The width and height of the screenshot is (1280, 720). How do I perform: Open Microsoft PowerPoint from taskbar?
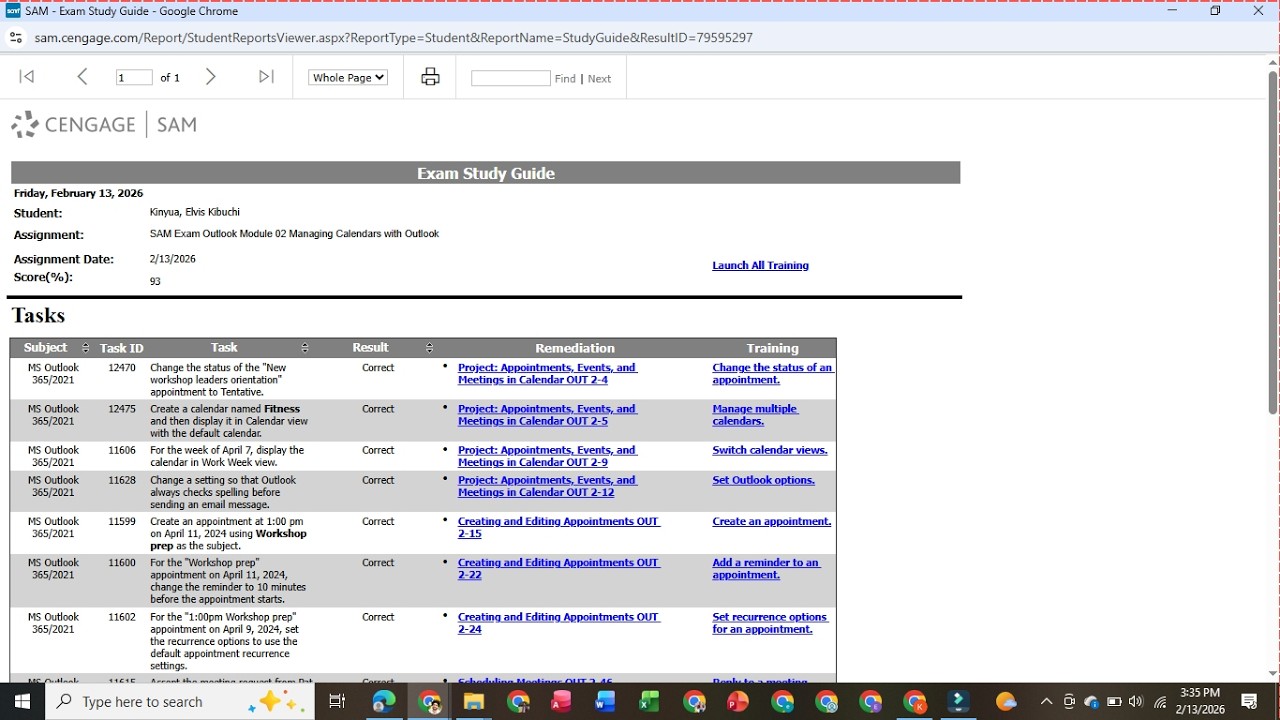point(738,701)
